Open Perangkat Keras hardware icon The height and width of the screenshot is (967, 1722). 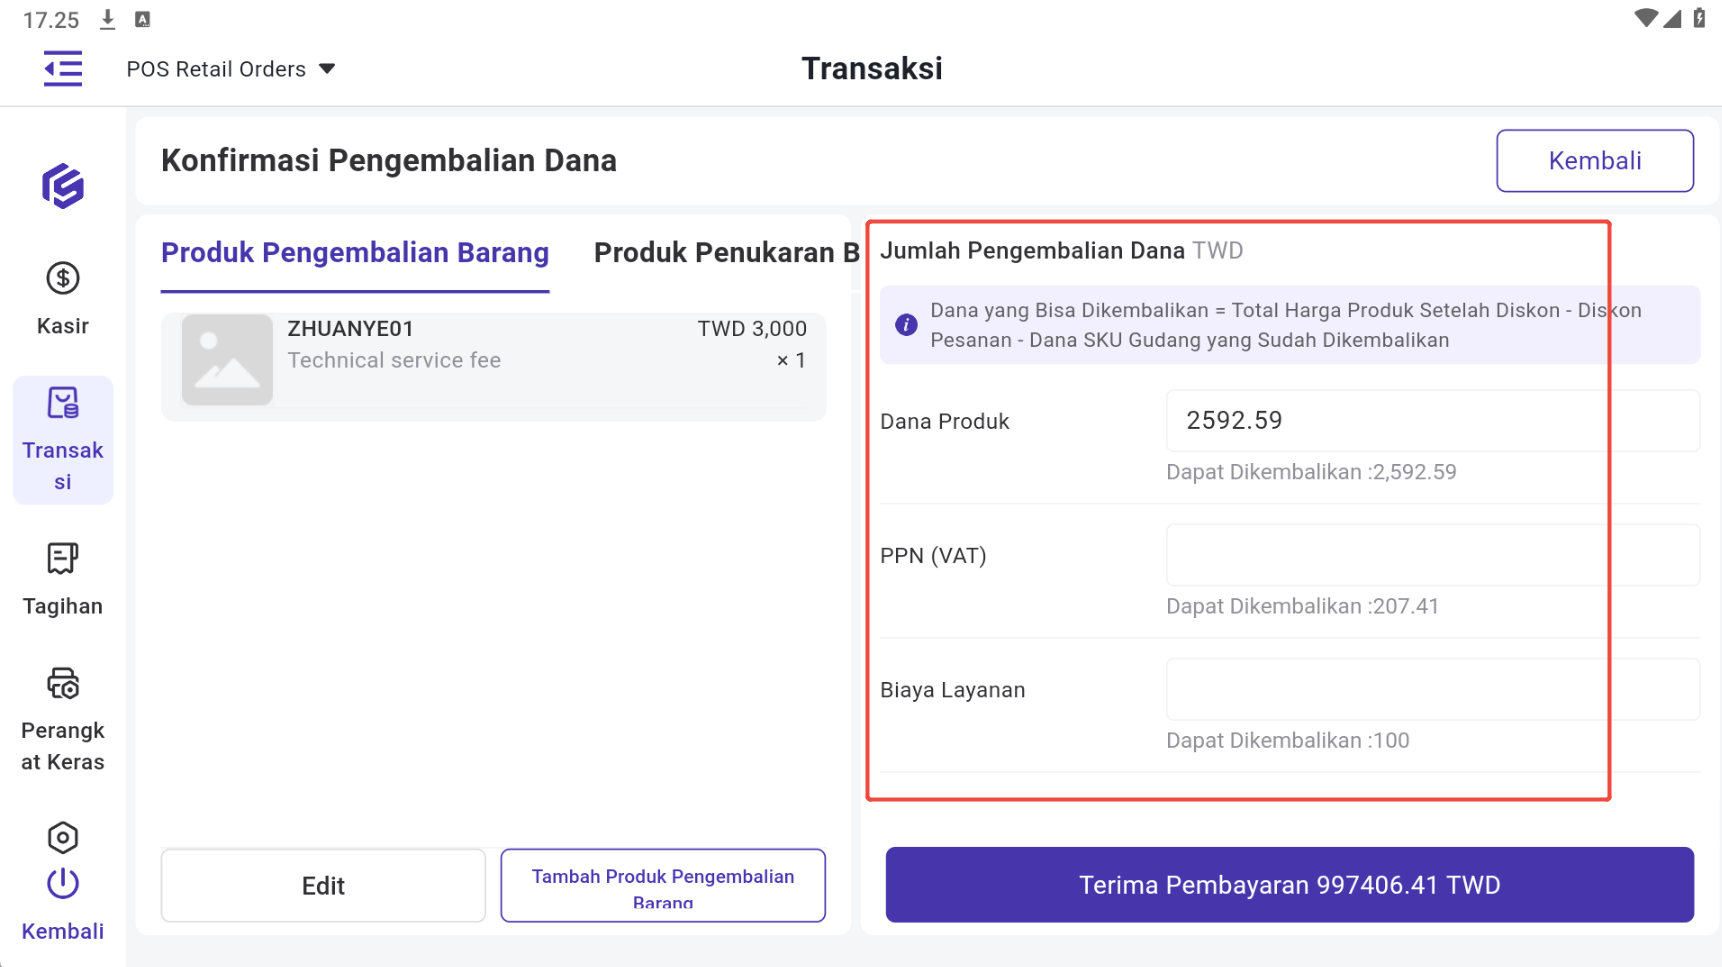[63, 684]
